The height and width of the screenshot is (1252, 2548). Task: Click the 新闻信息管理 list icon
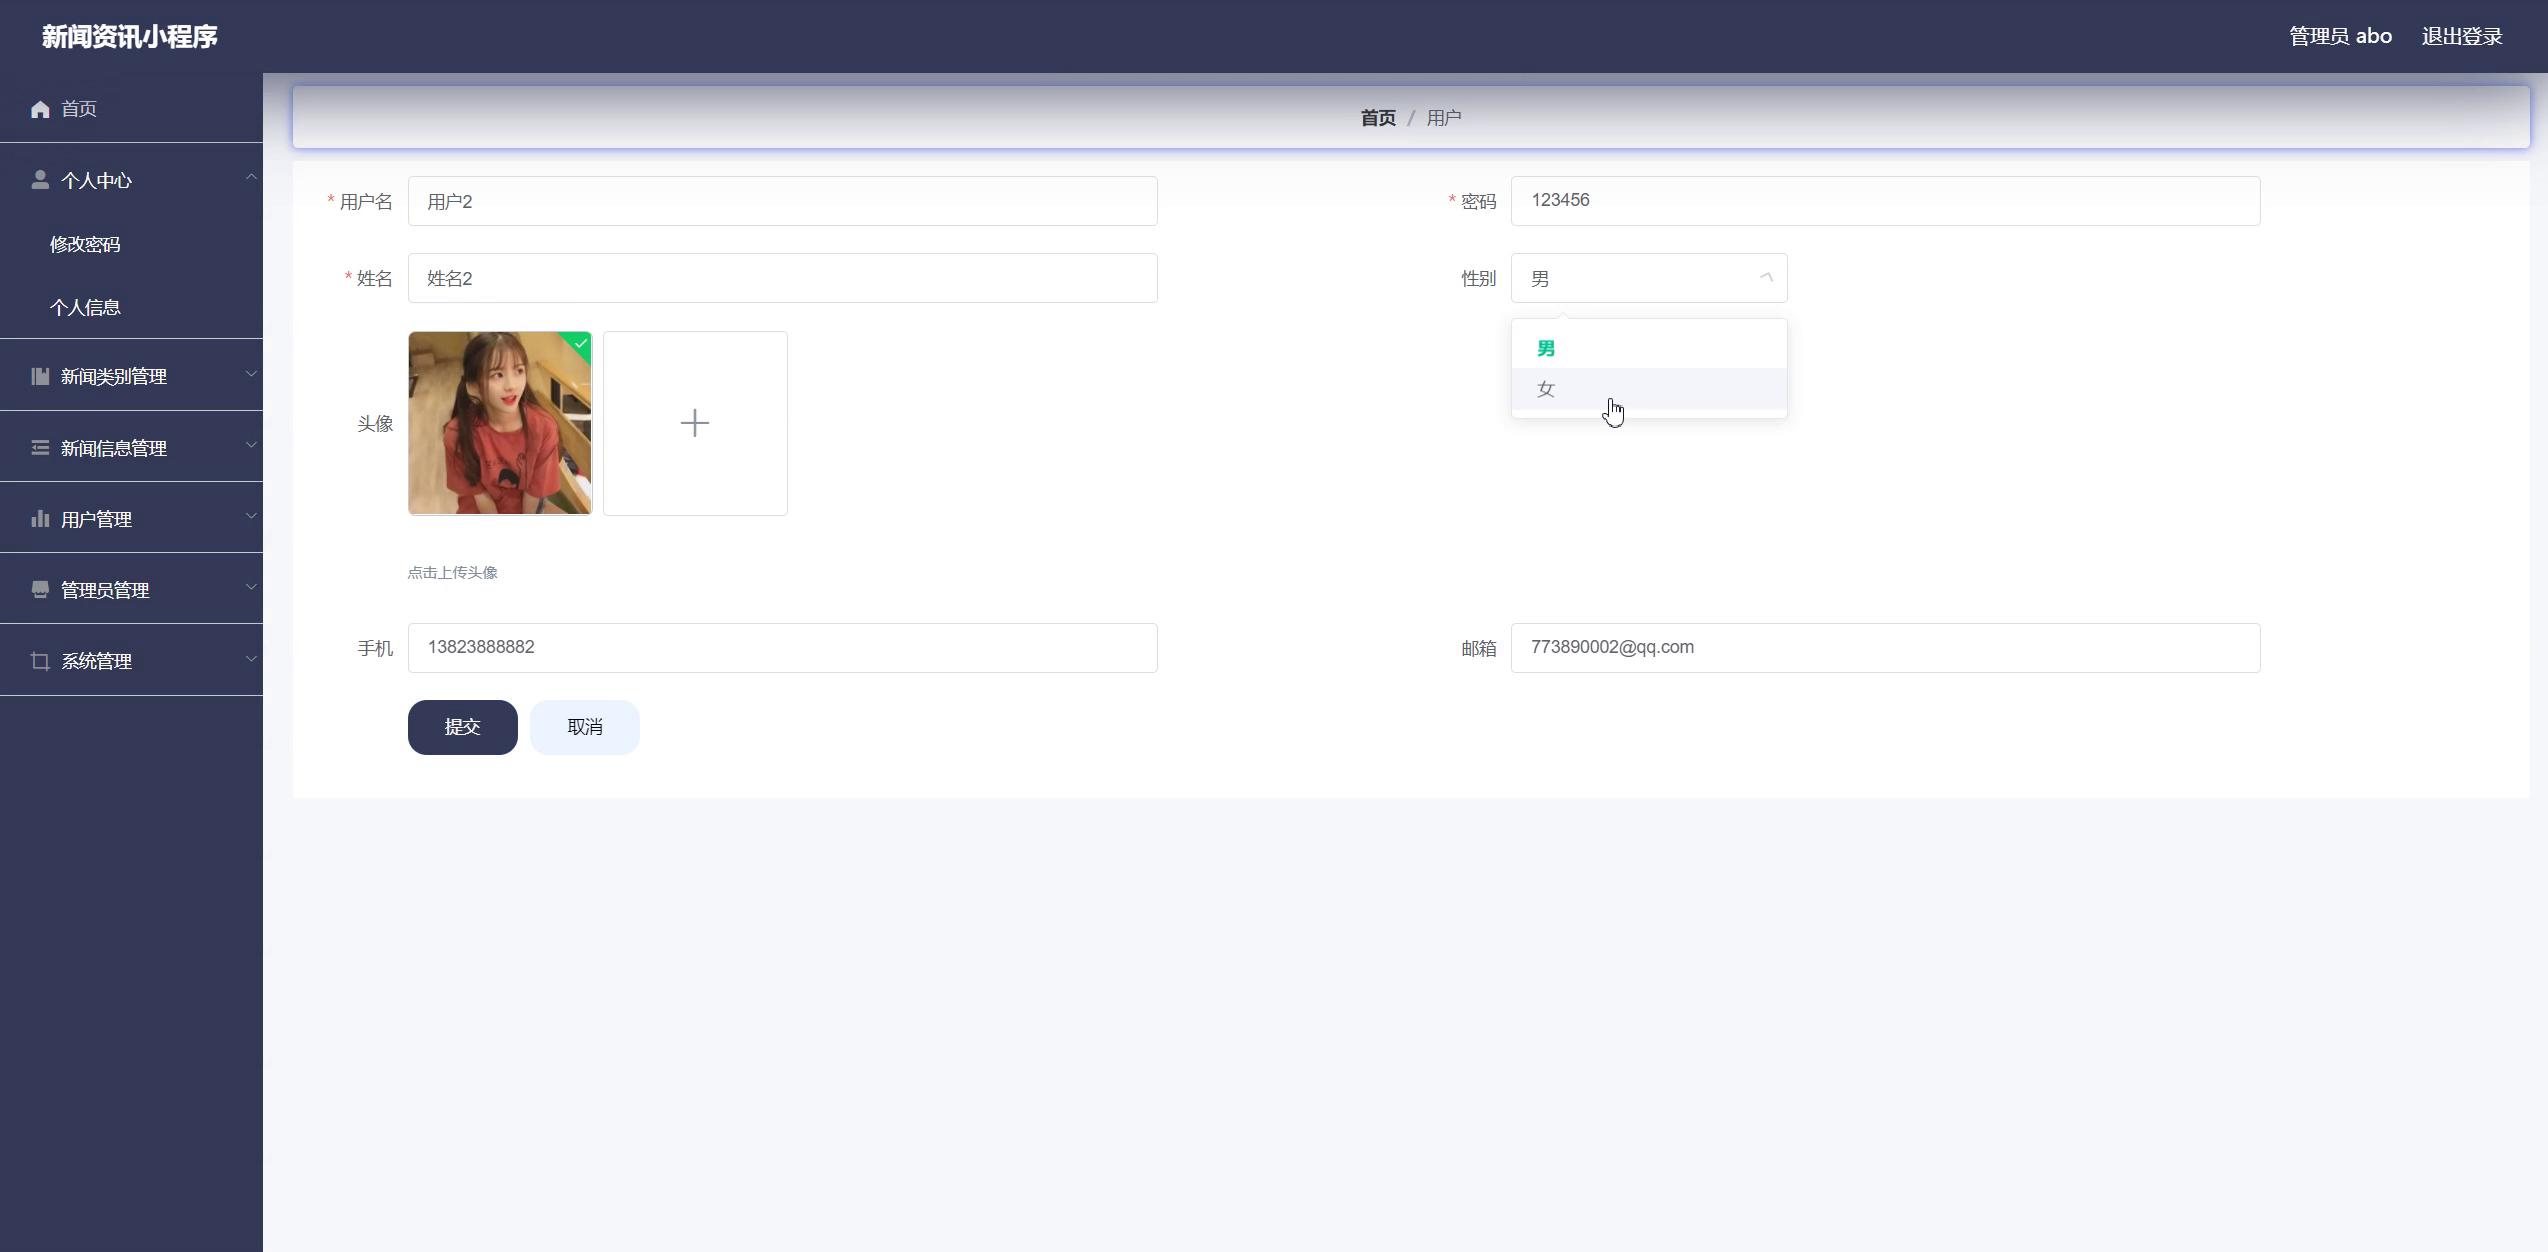pyautogui.click(x=40, y=448)
